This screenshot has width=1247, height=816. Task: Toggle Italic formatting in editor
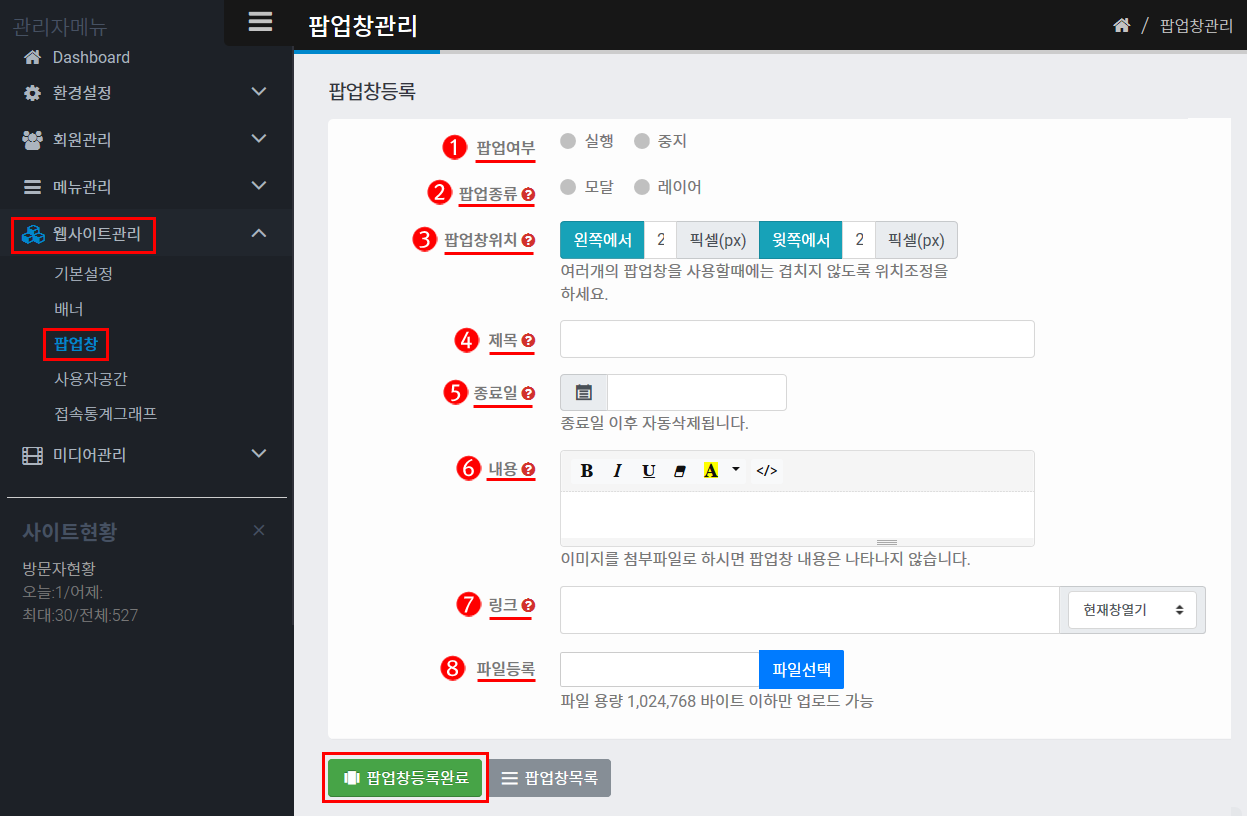click(x=618, y=471)
